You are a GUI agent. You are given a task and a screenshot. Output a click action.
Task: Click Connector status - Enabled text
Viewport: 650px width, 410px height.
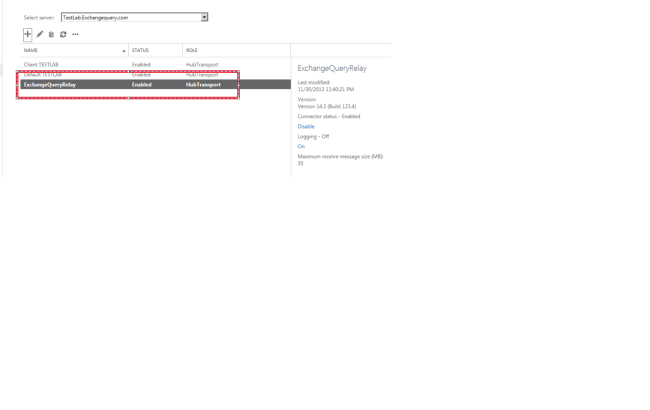click(x=329, y=116)
